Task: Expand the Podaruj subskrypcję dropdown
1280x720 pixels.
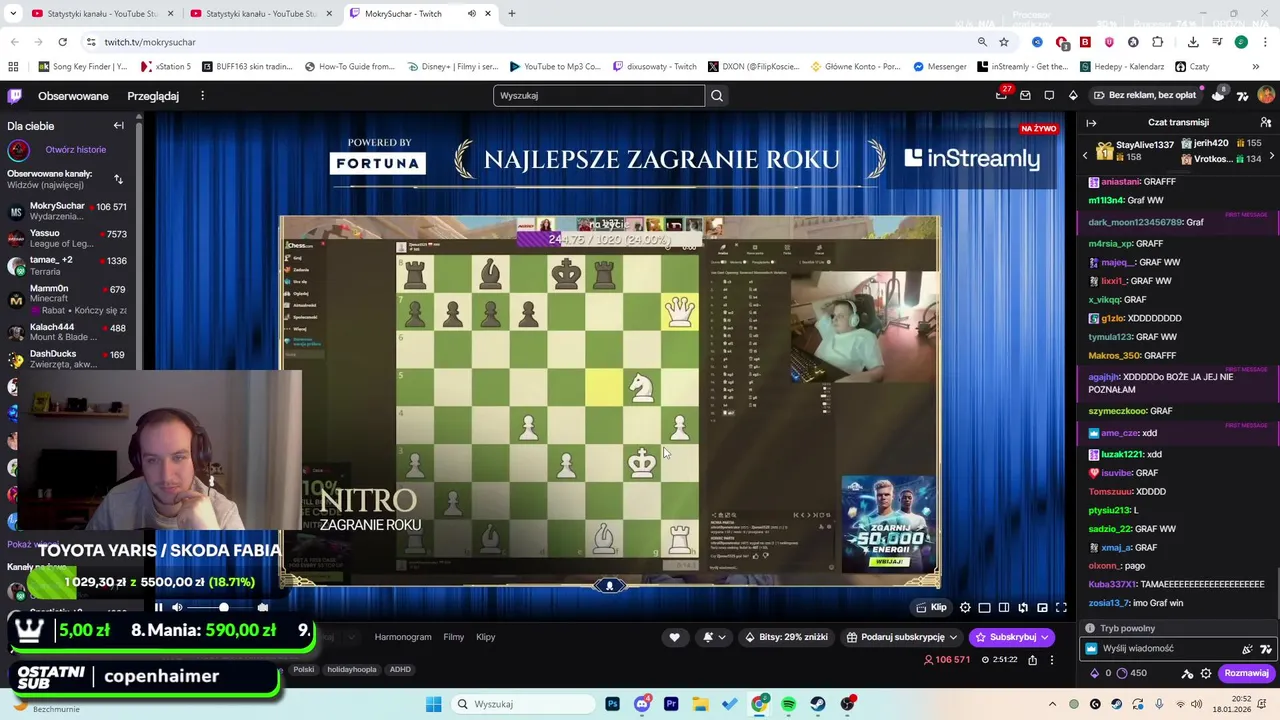Action: [953, 637]
